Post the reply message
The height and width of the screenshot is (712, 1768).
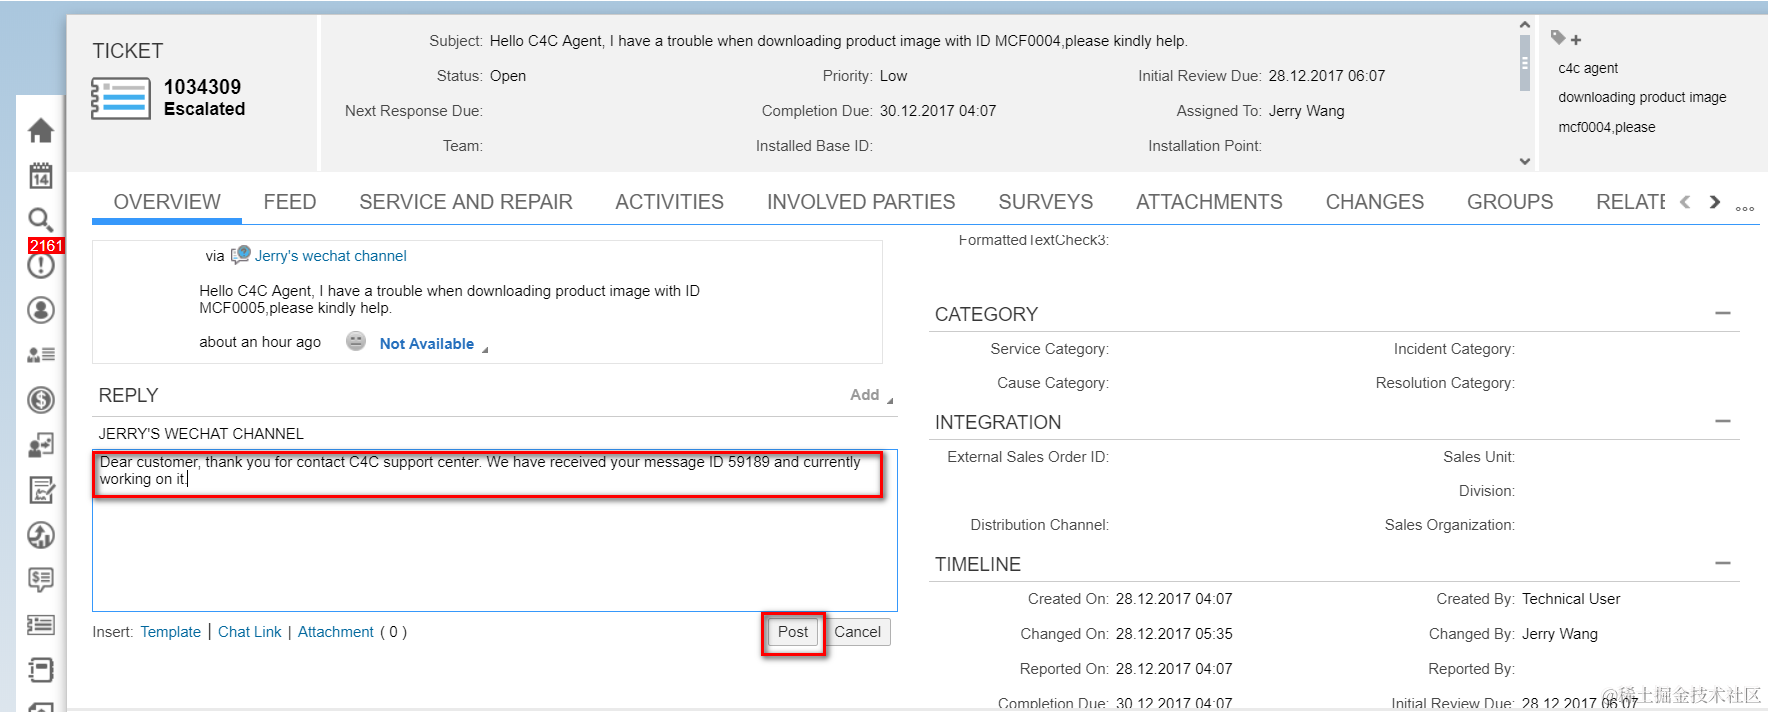pyautogui.click(x=793, y=632)
